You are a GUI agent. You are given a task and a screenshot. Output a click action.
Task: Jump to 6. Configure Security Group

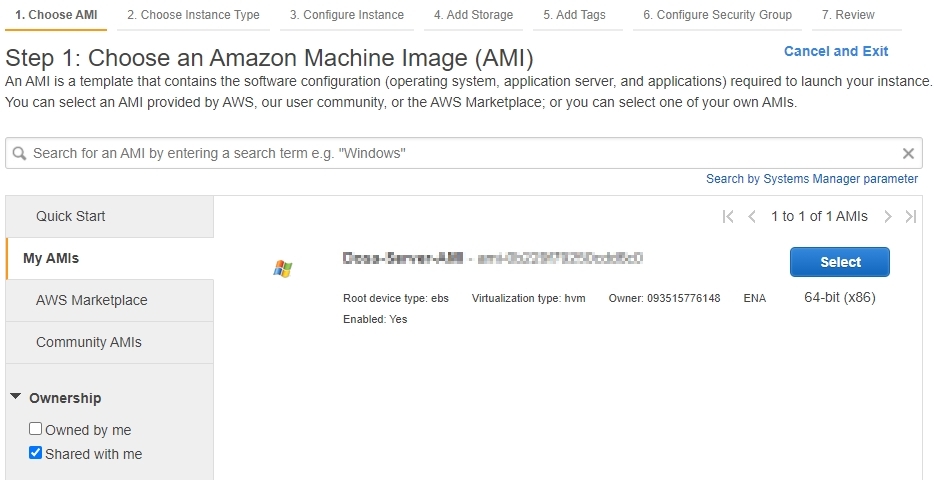tap(717, 15)
